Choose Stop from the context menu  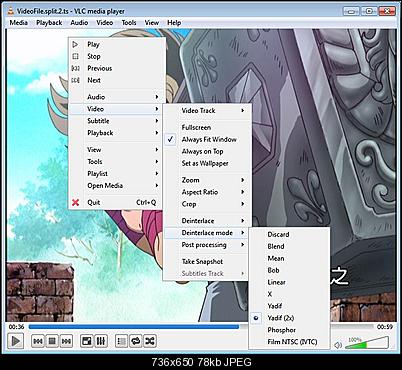[x=117, y=56]
